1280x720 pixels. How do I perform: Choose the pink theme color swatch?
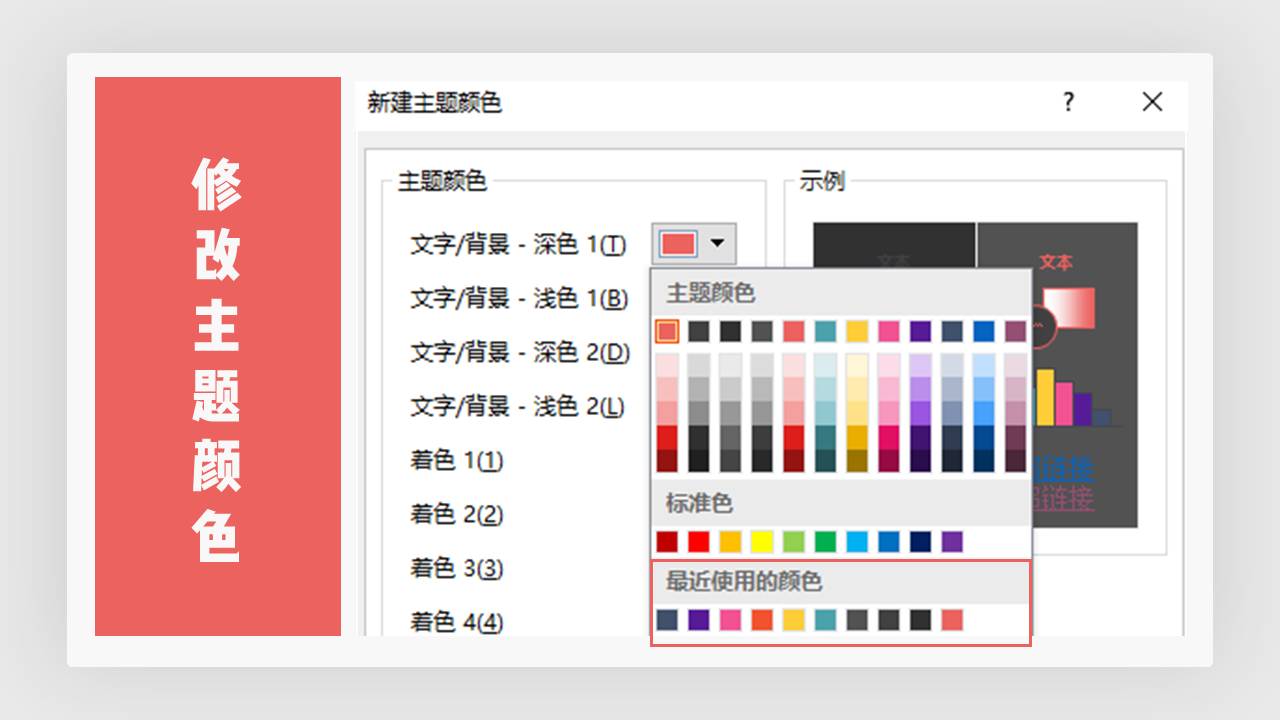coord(888,331)
